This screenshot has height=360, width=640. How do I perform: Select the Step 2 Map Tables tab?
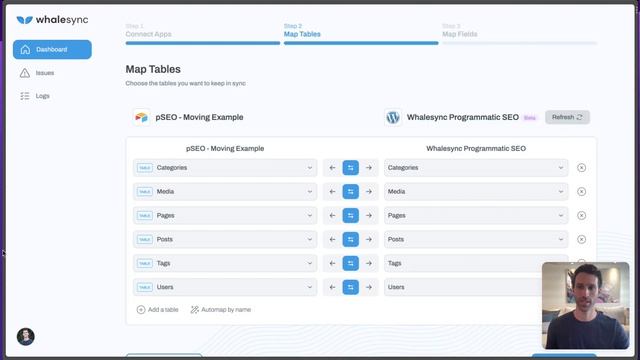[361, 33]
